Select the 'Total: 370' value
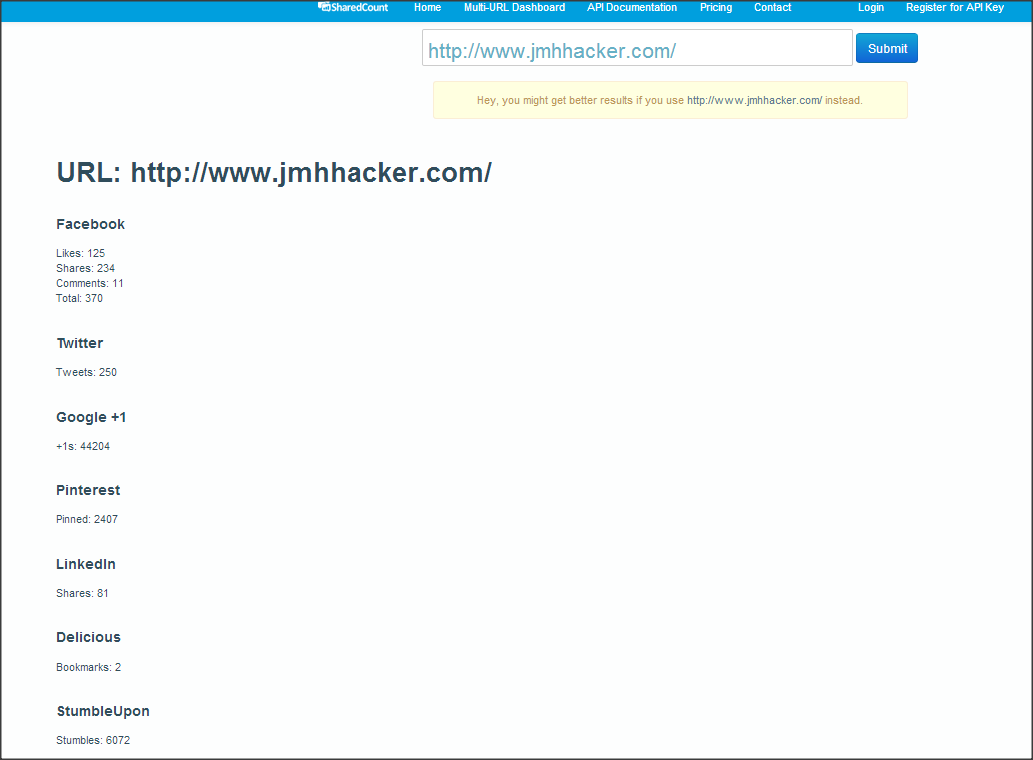Screen dimensions: 1033x760 (x=79, y=298)
